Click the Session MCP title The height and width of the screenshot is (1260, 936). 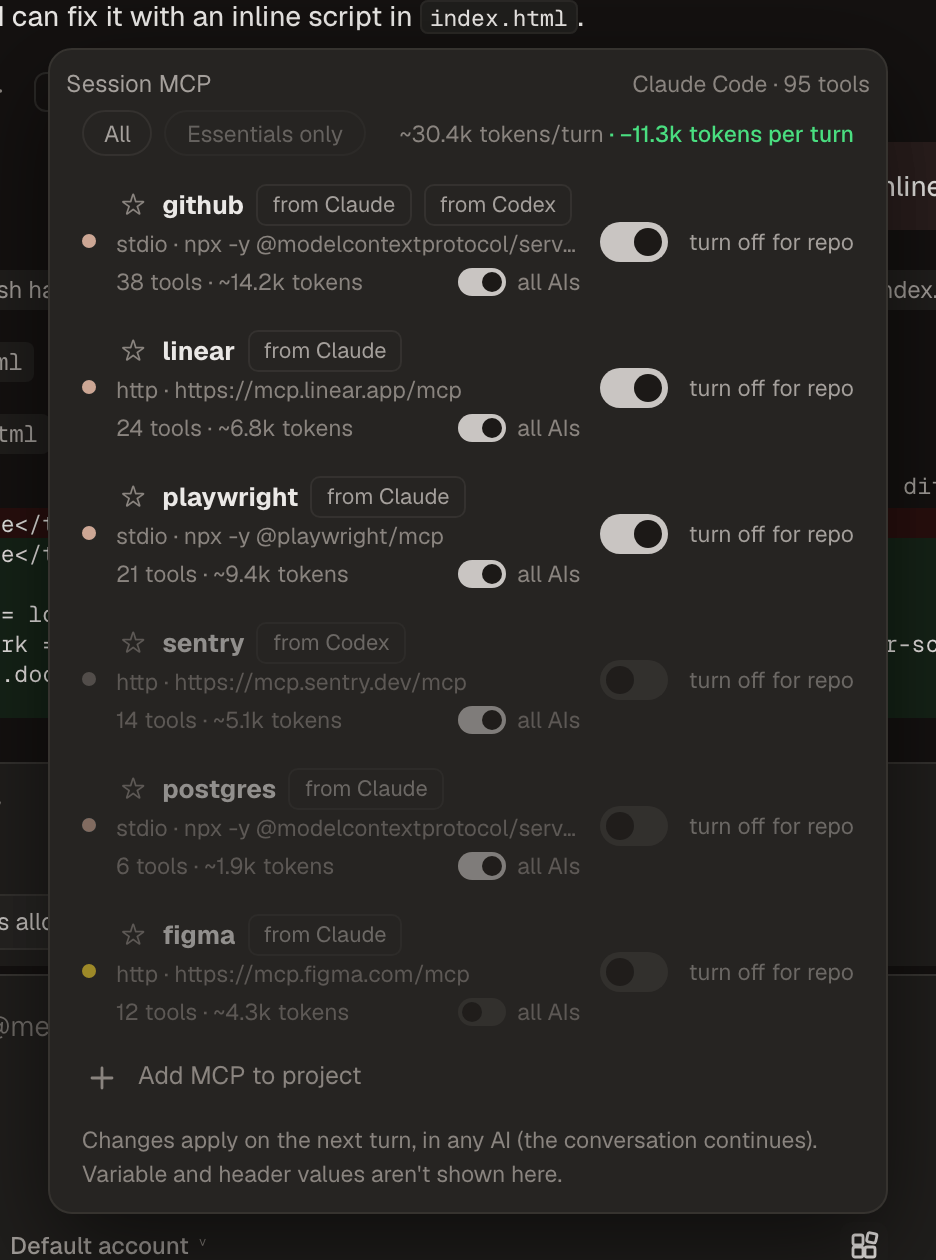coord(139,84)
